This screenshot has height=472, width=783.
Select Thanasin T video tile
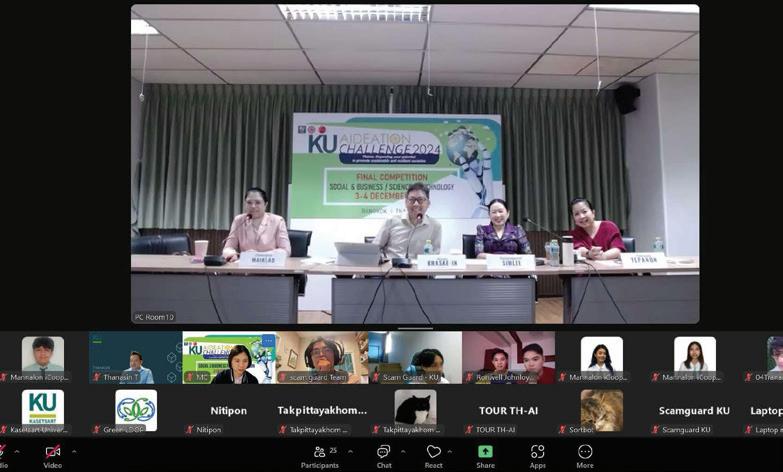pyautogui.click(x=135, y=358)
